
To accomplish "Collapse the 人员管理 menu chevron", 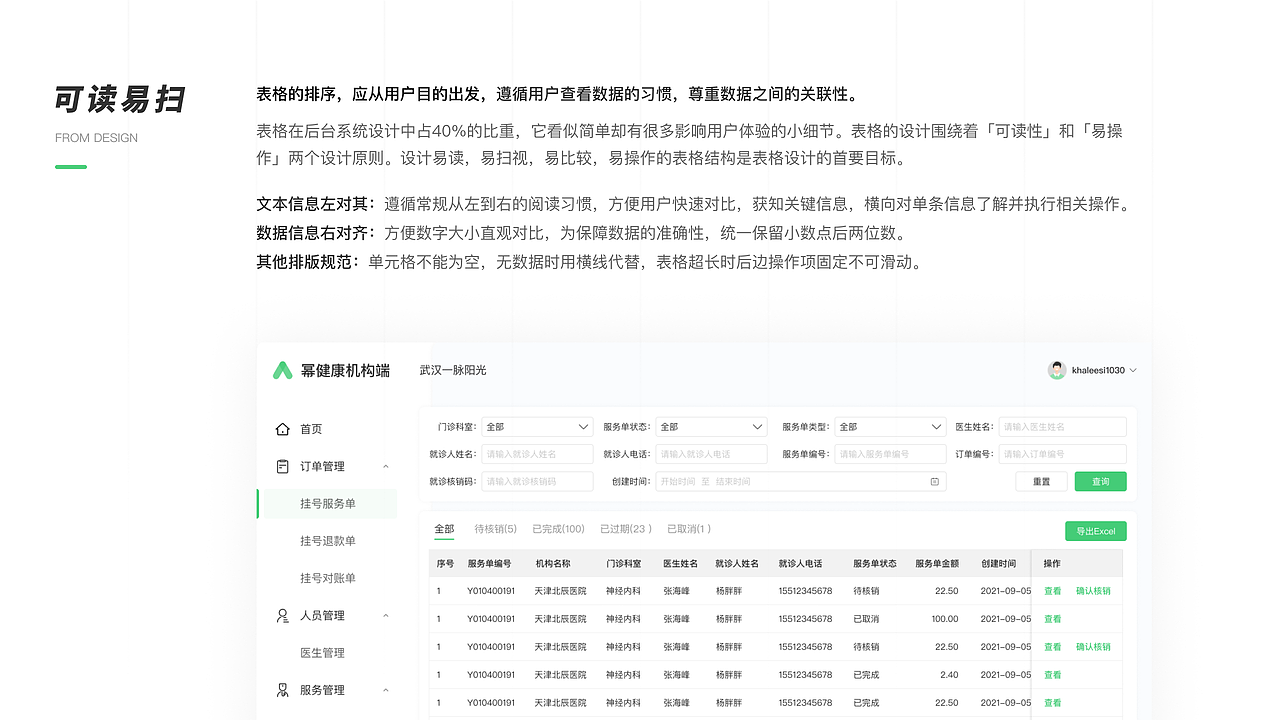I will click(x=386, y=616).
